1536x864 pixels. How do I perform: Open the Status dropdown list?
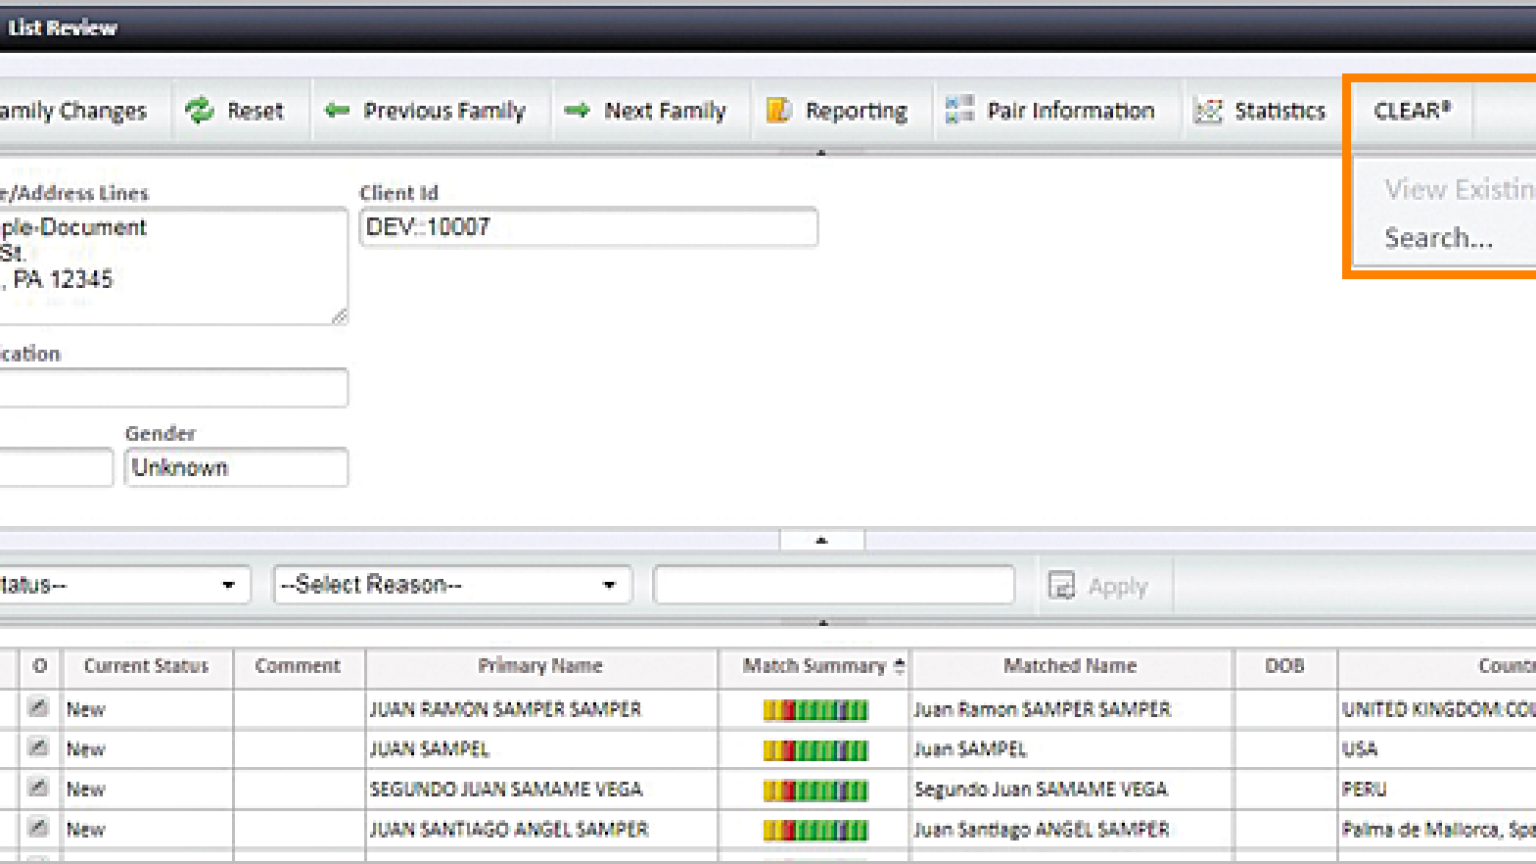tap(120, 585)
